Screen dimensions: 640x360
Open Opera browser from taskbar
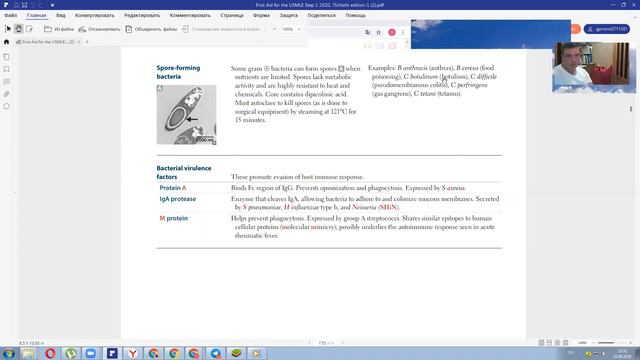[50, 353]
